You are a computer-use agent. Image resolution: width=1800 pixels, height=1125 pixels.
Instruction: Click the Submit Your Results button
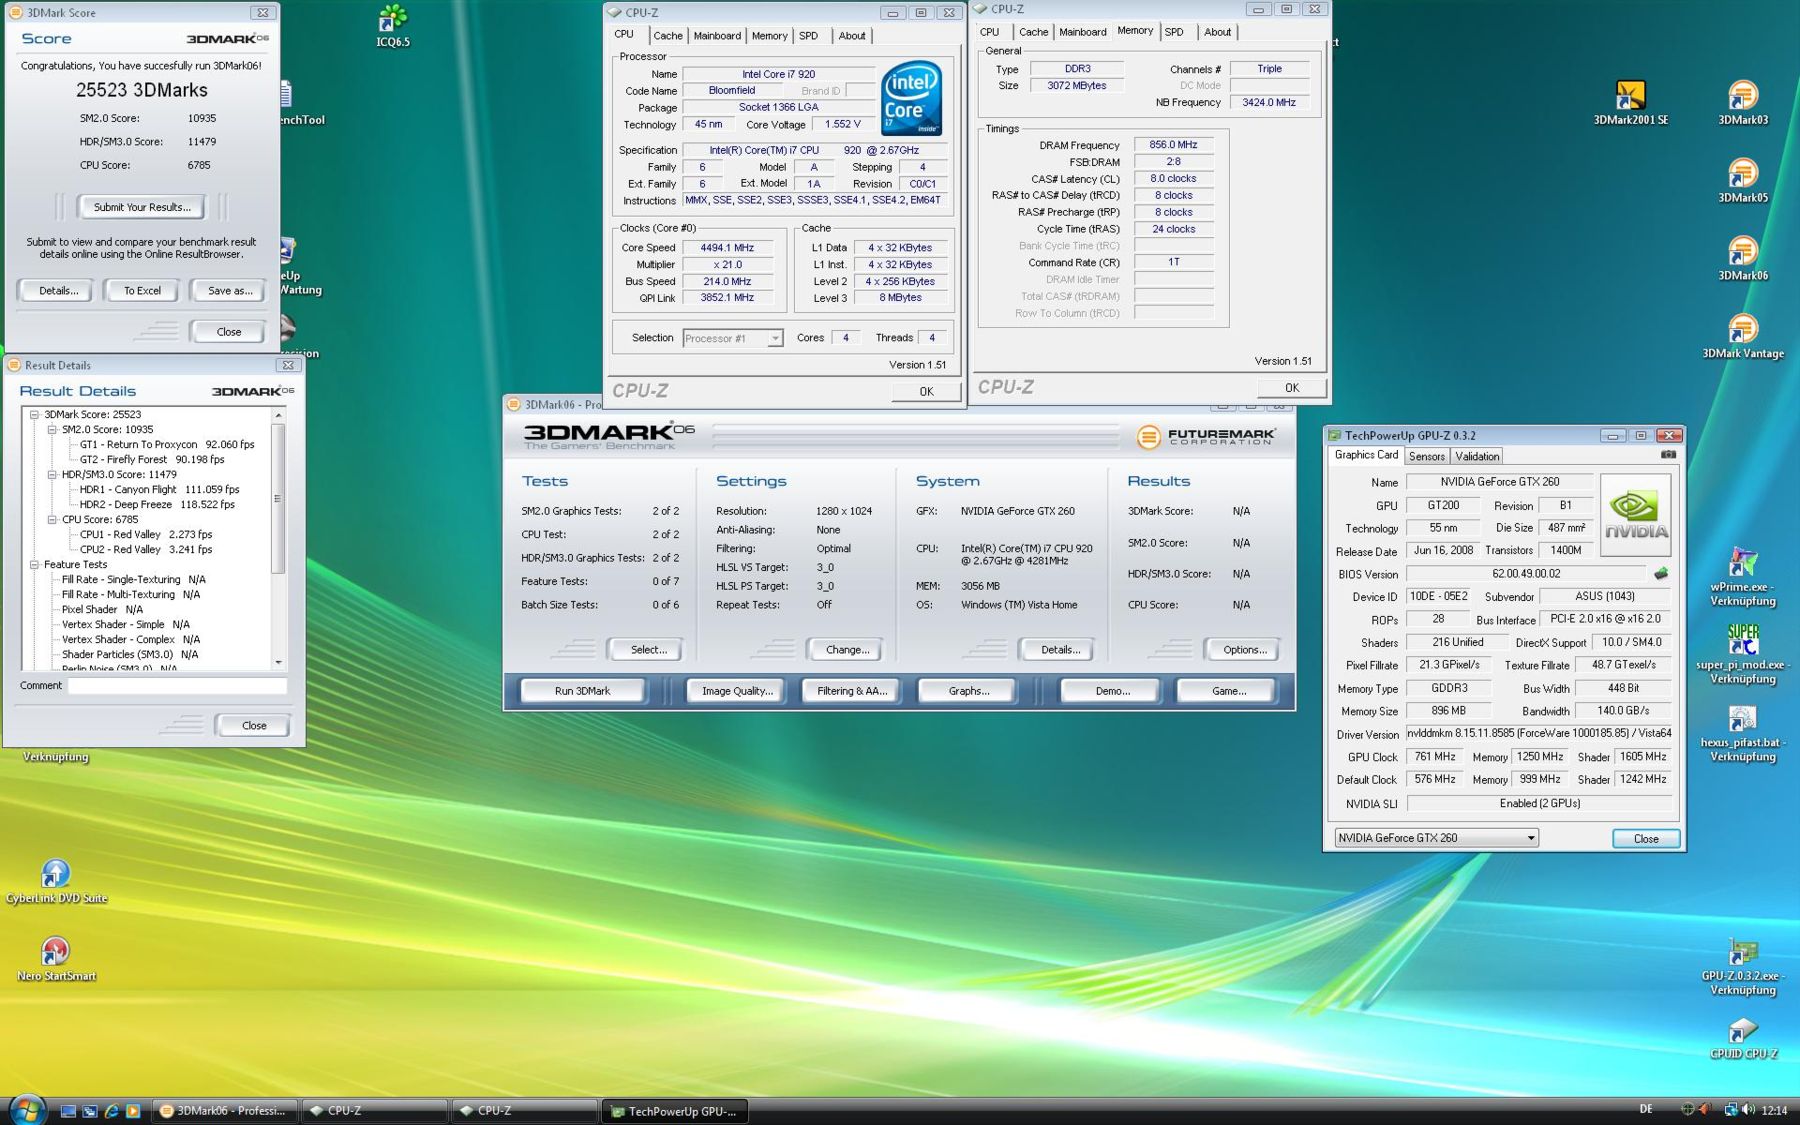click(x=142, y=207)
